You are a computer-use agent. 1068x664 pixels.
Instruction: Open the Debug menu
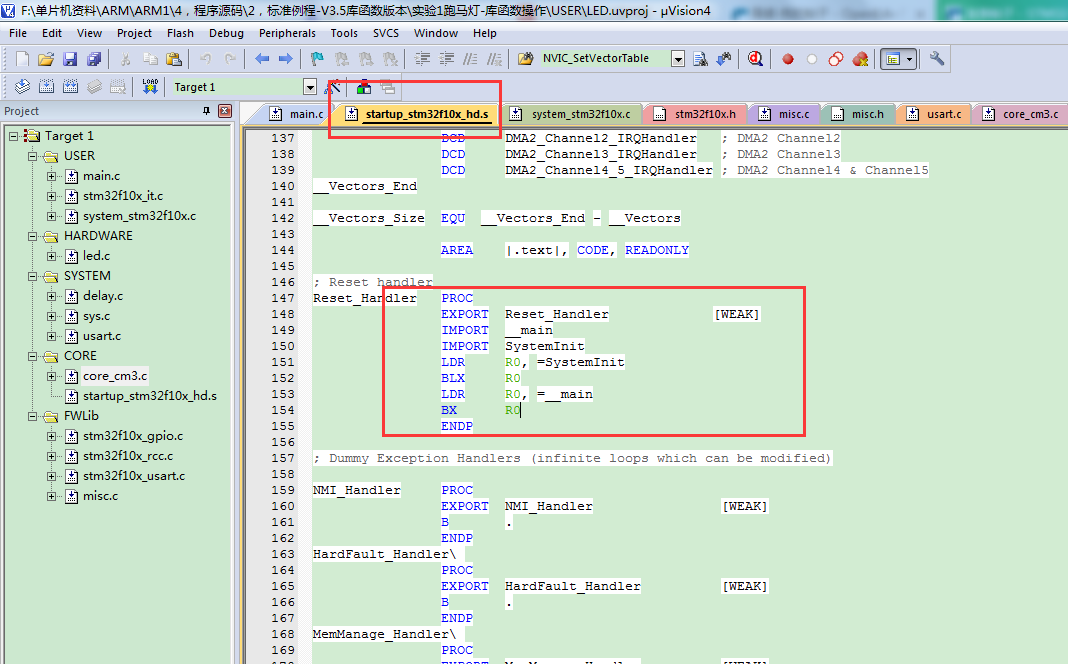click(x=226, y=33)
